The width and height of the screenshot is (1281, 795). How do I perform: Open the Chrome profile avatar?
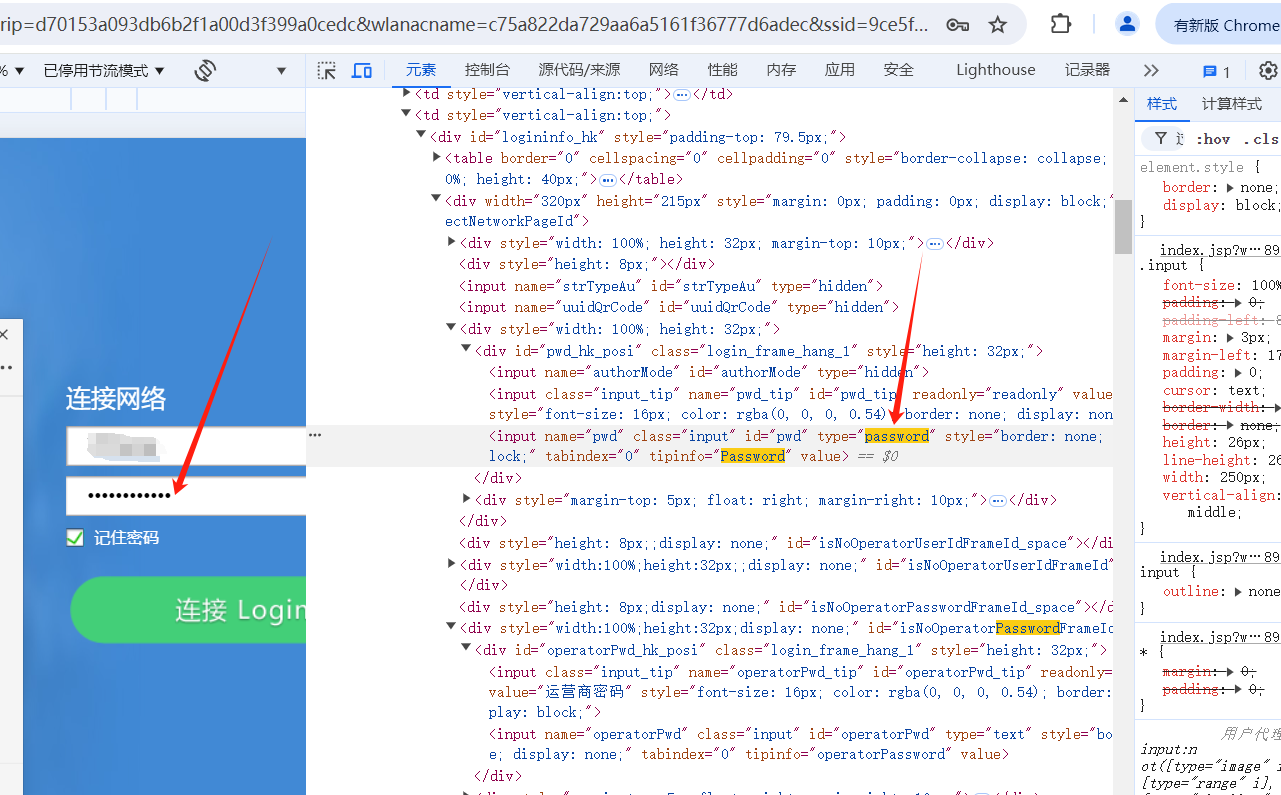1128,25
